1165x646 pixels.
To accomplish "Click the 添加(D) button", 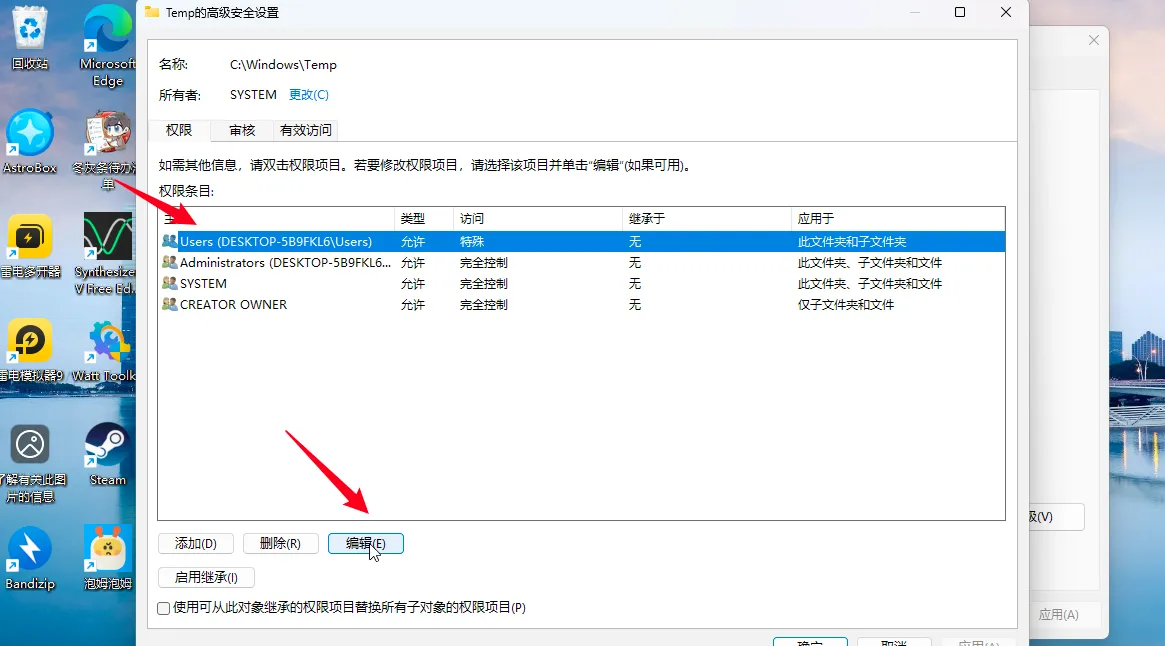I will [196, 543].
